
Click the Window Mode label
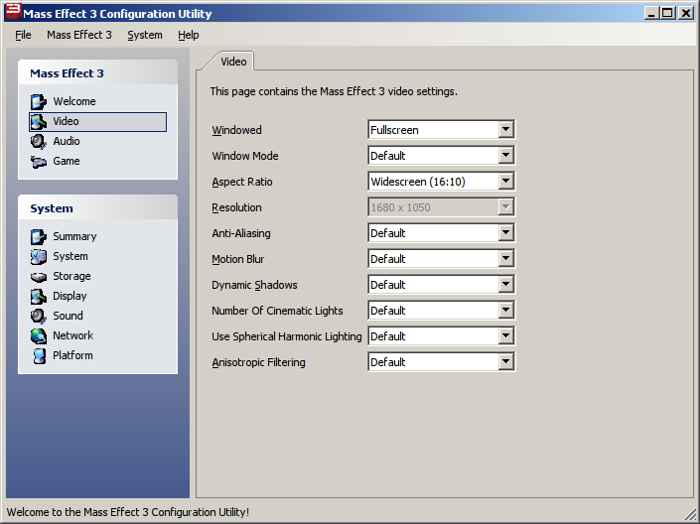245,156
